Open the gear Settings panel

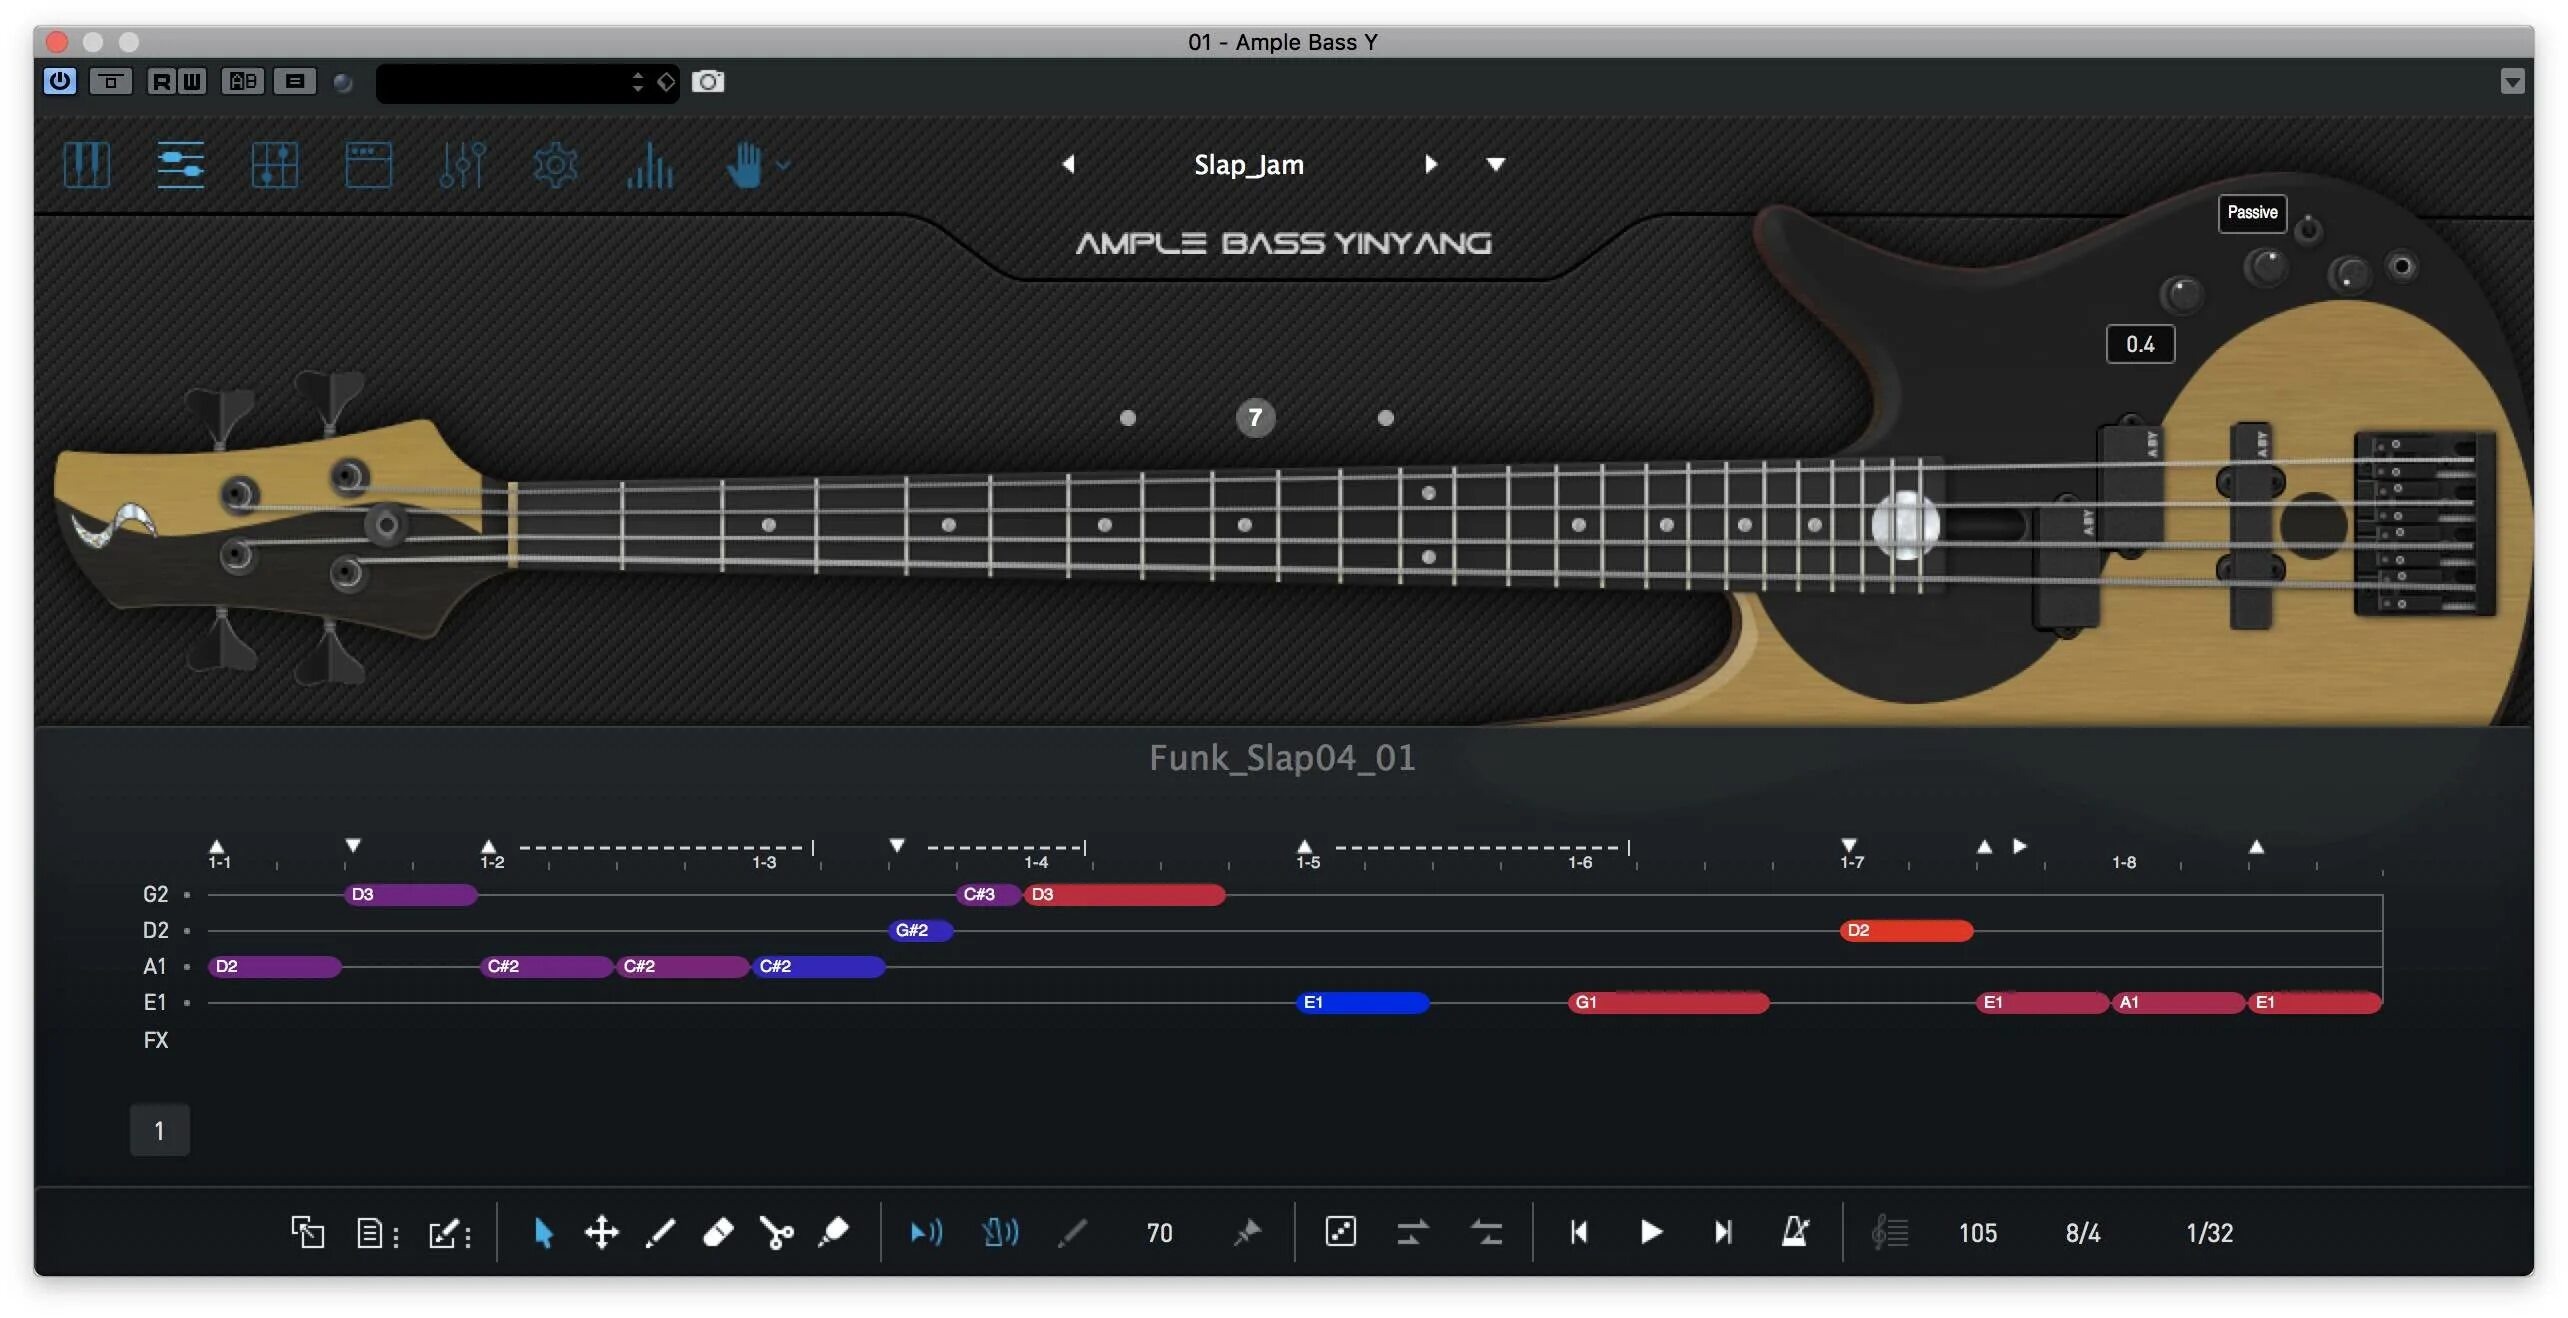556,165
